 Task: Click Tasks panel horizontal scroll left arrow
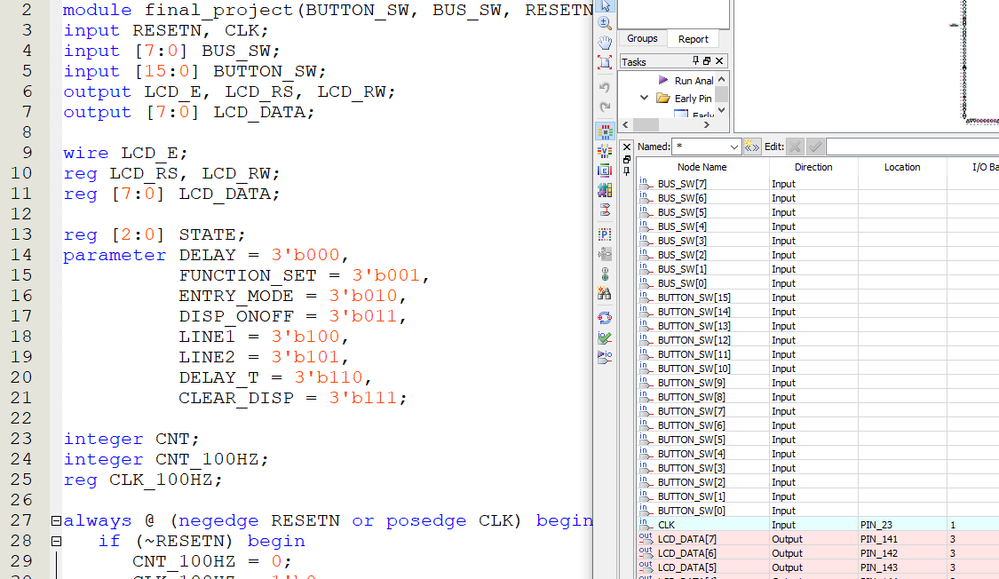coord(625,125)
